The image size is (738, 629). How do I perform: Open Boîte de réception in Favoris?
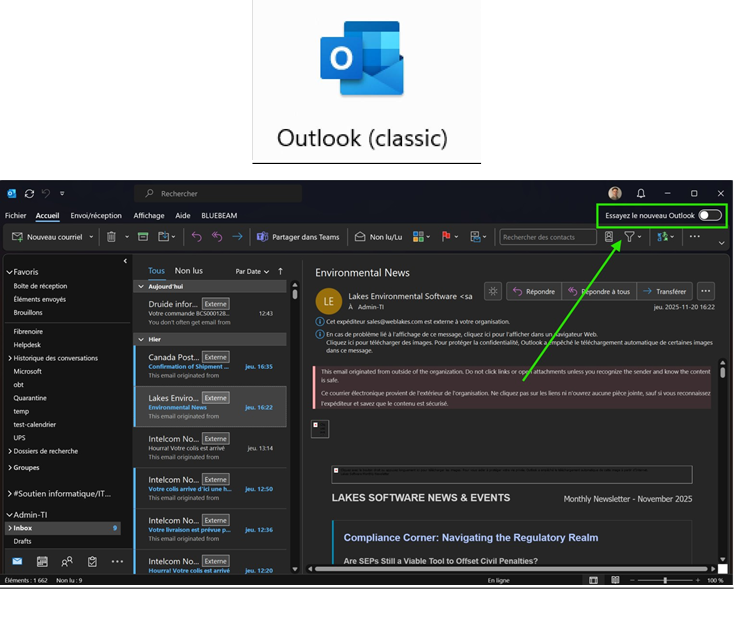pos(40,286)
